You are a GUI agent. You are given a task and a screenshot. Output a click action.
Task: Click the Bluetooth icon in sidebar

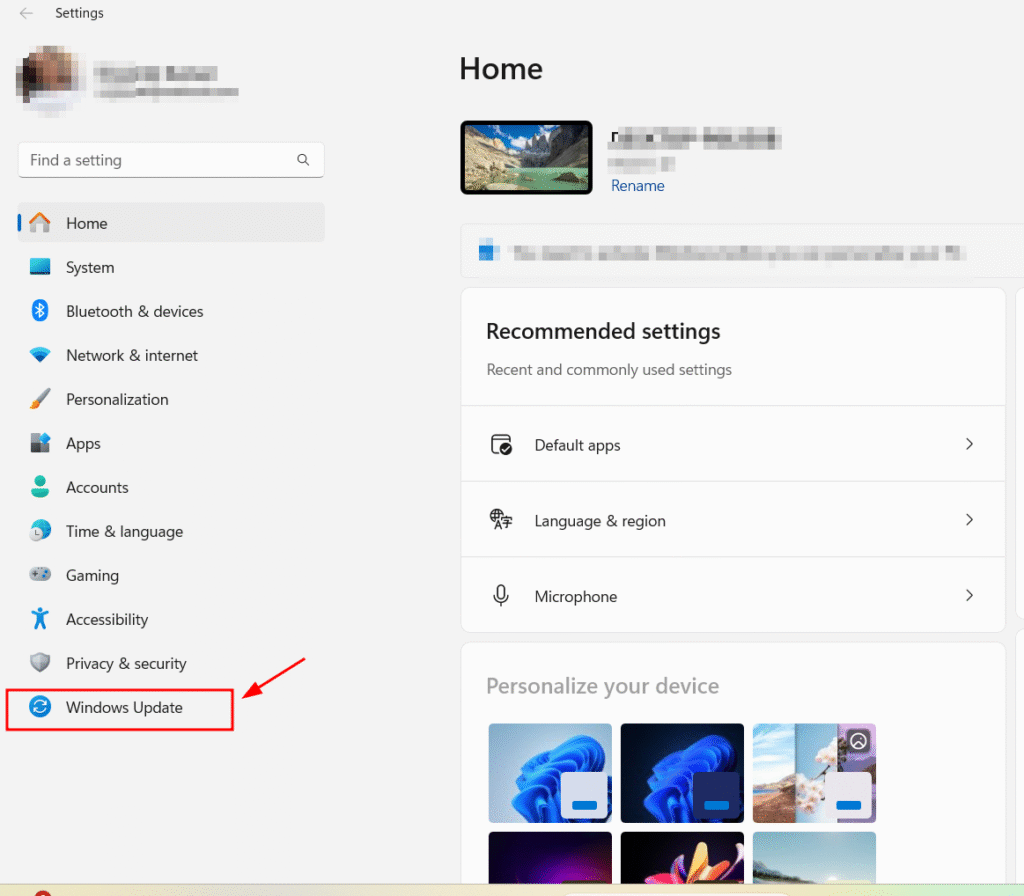(x=40, y=310)
